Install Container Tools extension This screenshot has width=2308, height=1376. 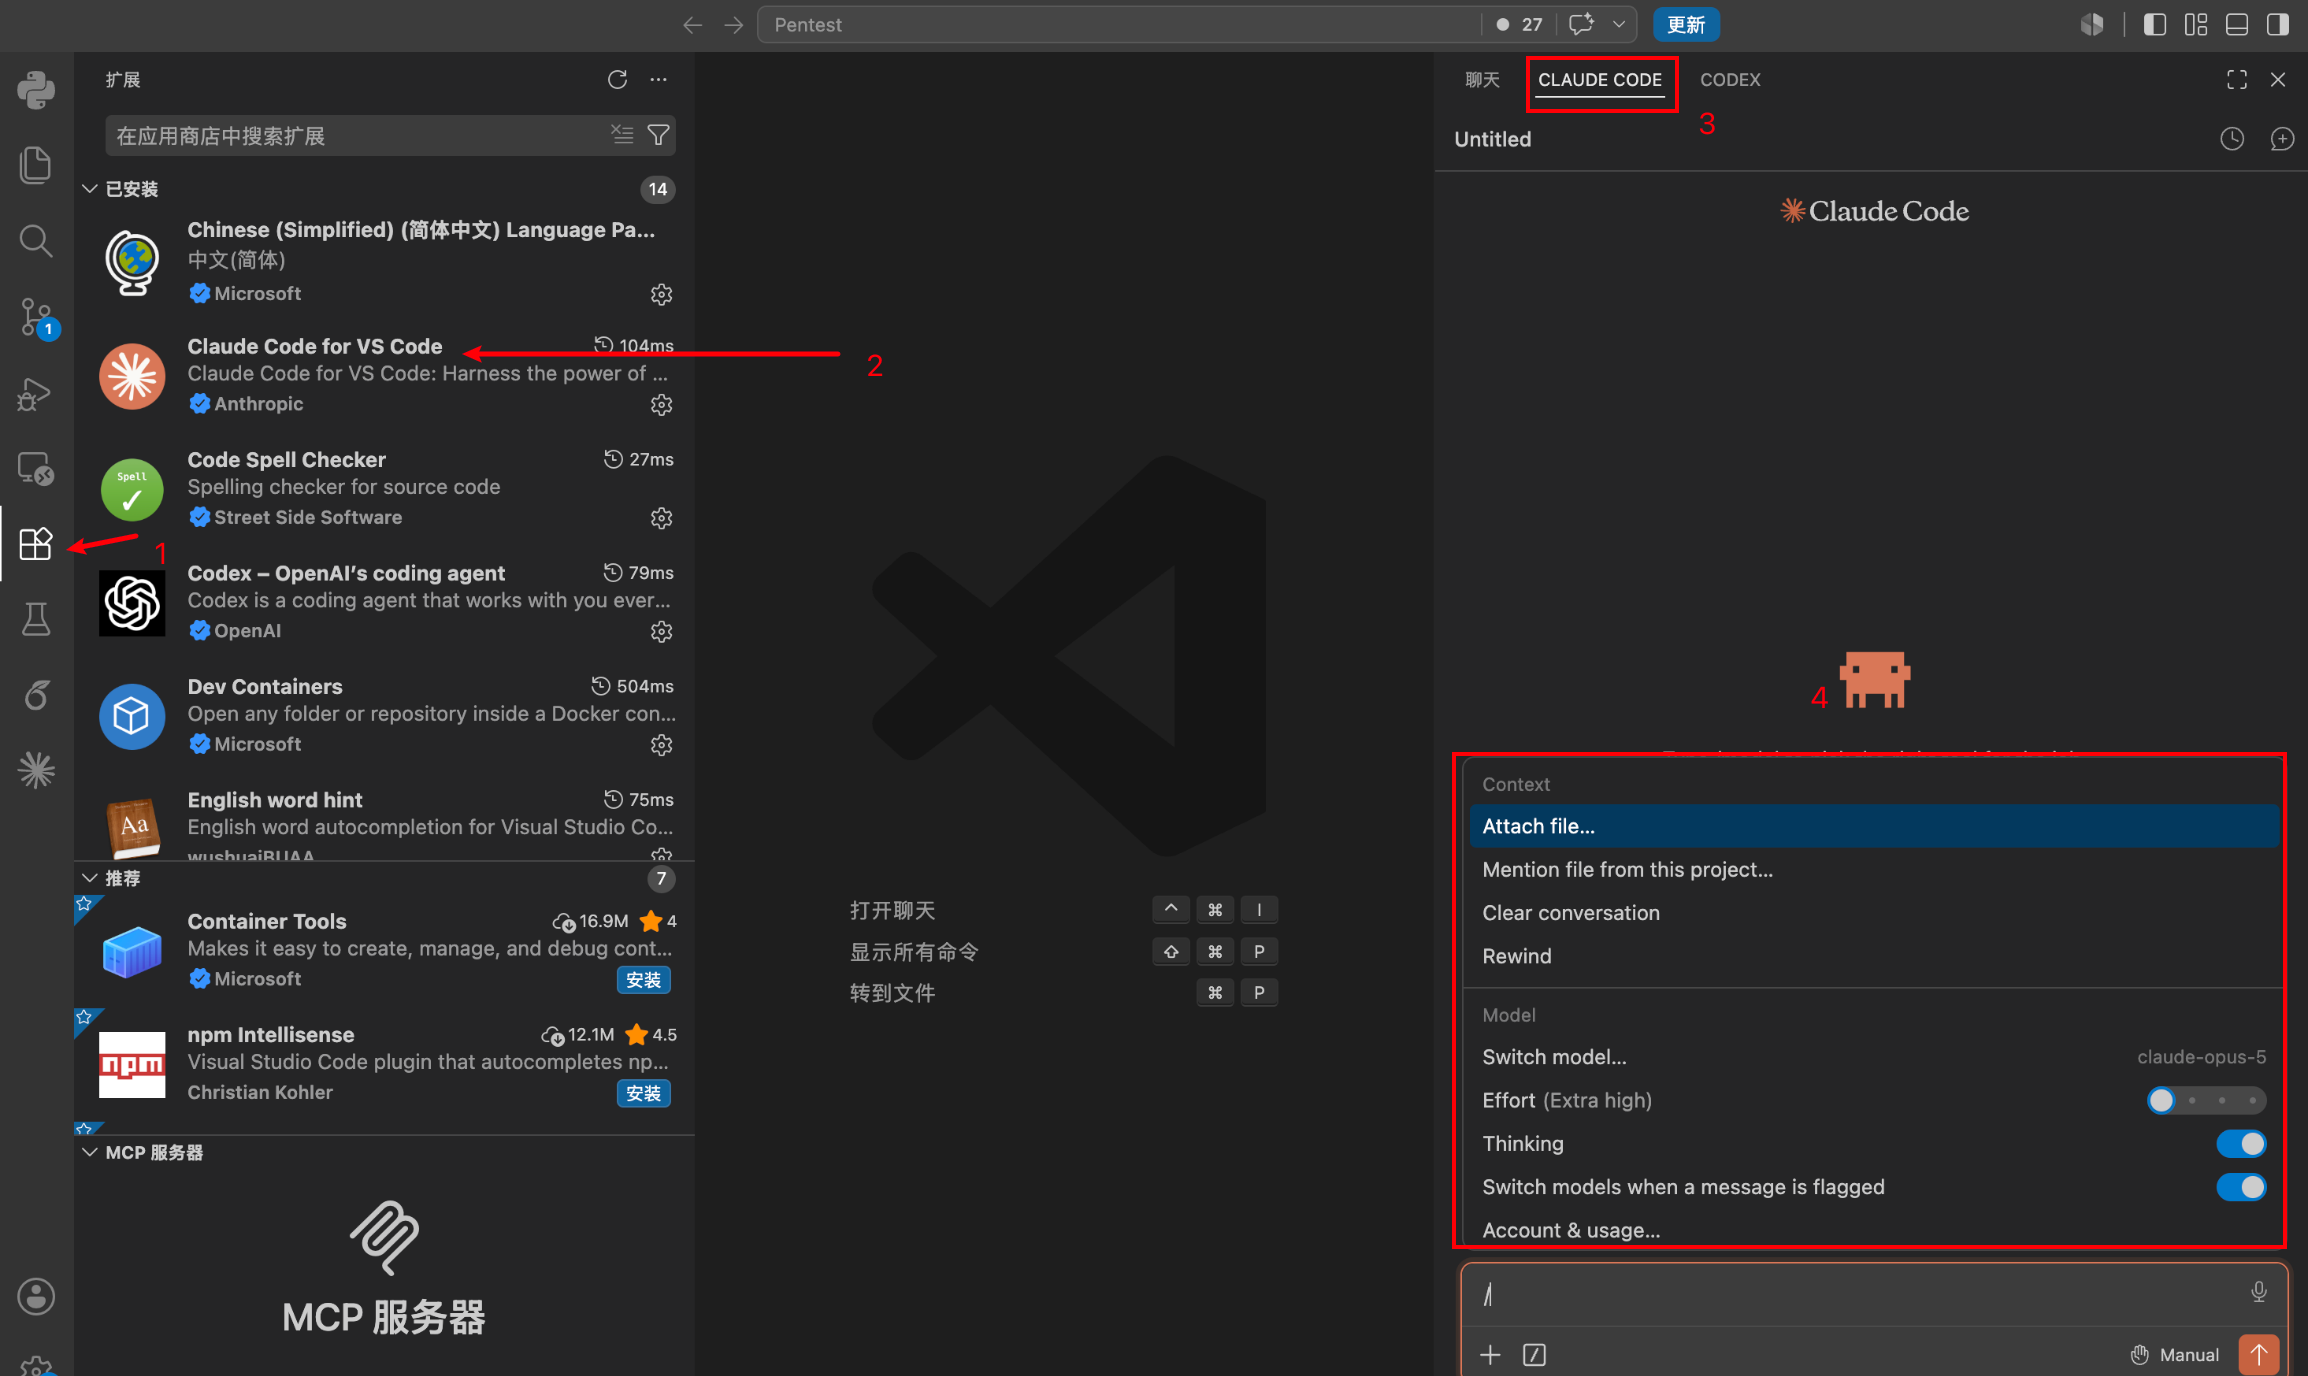pyautogui.click(x=643, y=980)
